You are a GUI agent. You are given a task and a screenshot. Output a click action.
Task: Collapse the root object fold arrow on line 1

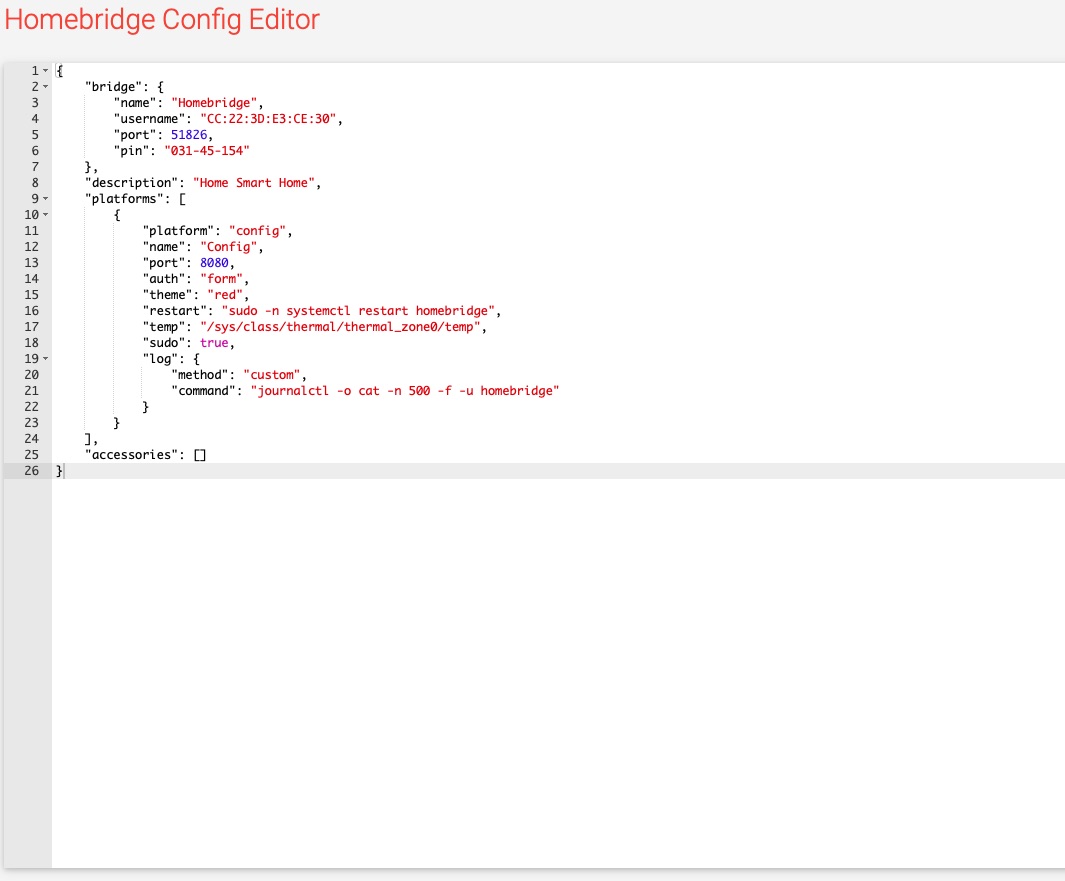pyautogui.click(x=46, y=71)
